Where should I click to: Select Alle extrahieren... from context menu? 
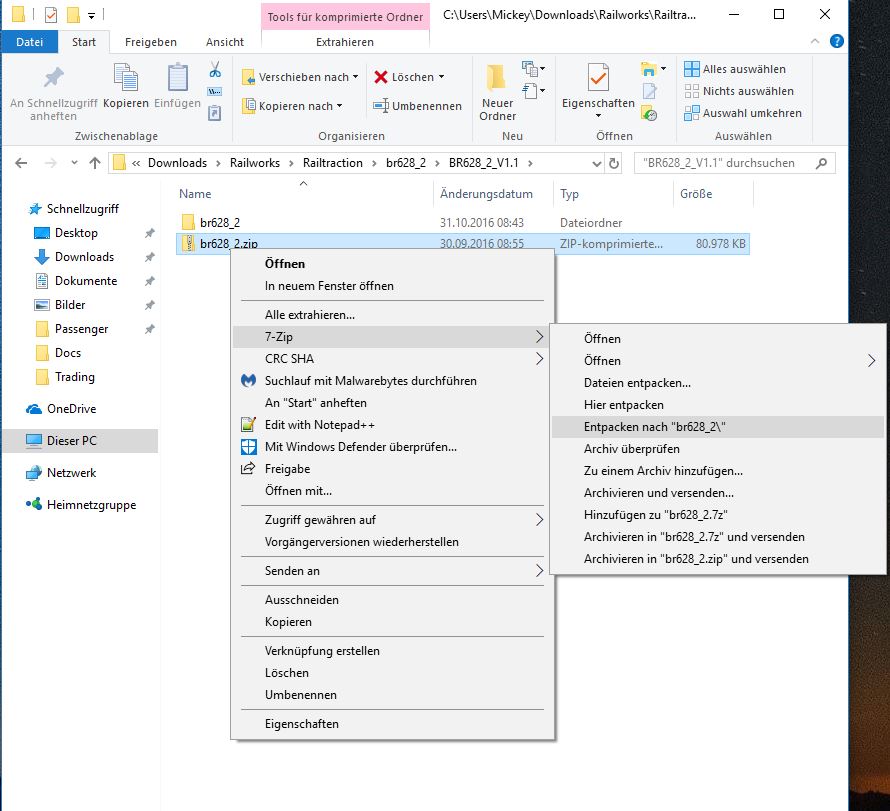point(310,315)
